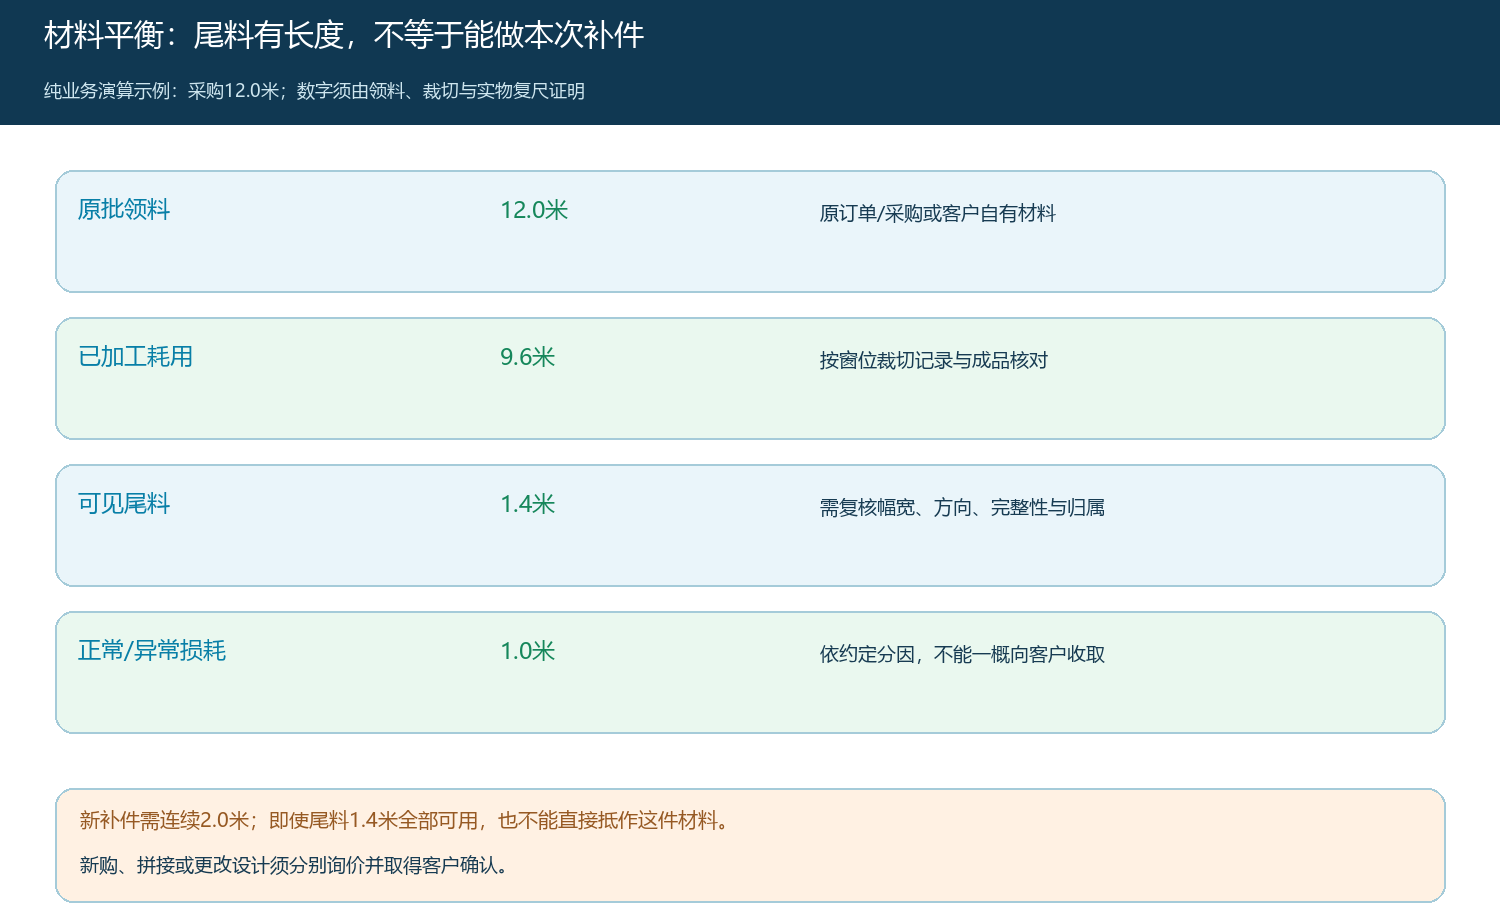Select the value 9.6米
Viewport: 1500px width, 920px height.
pos(527,357)
